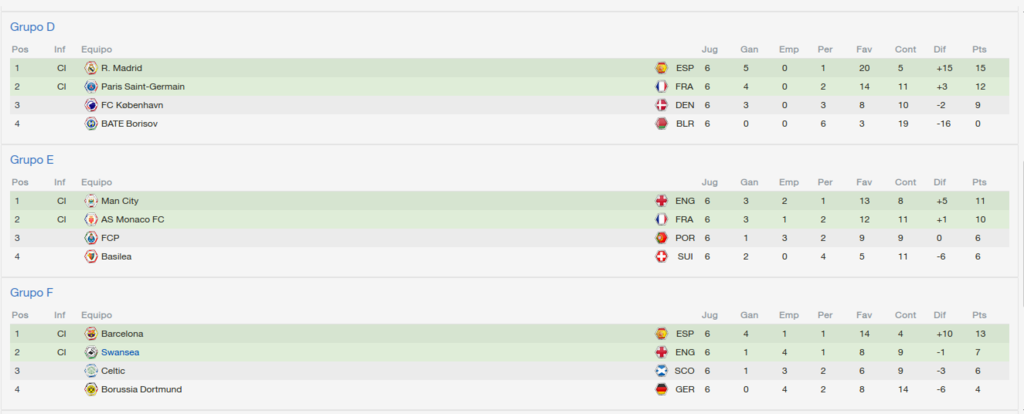Open the Swansea team link
1024x414 pixels.
120,353
